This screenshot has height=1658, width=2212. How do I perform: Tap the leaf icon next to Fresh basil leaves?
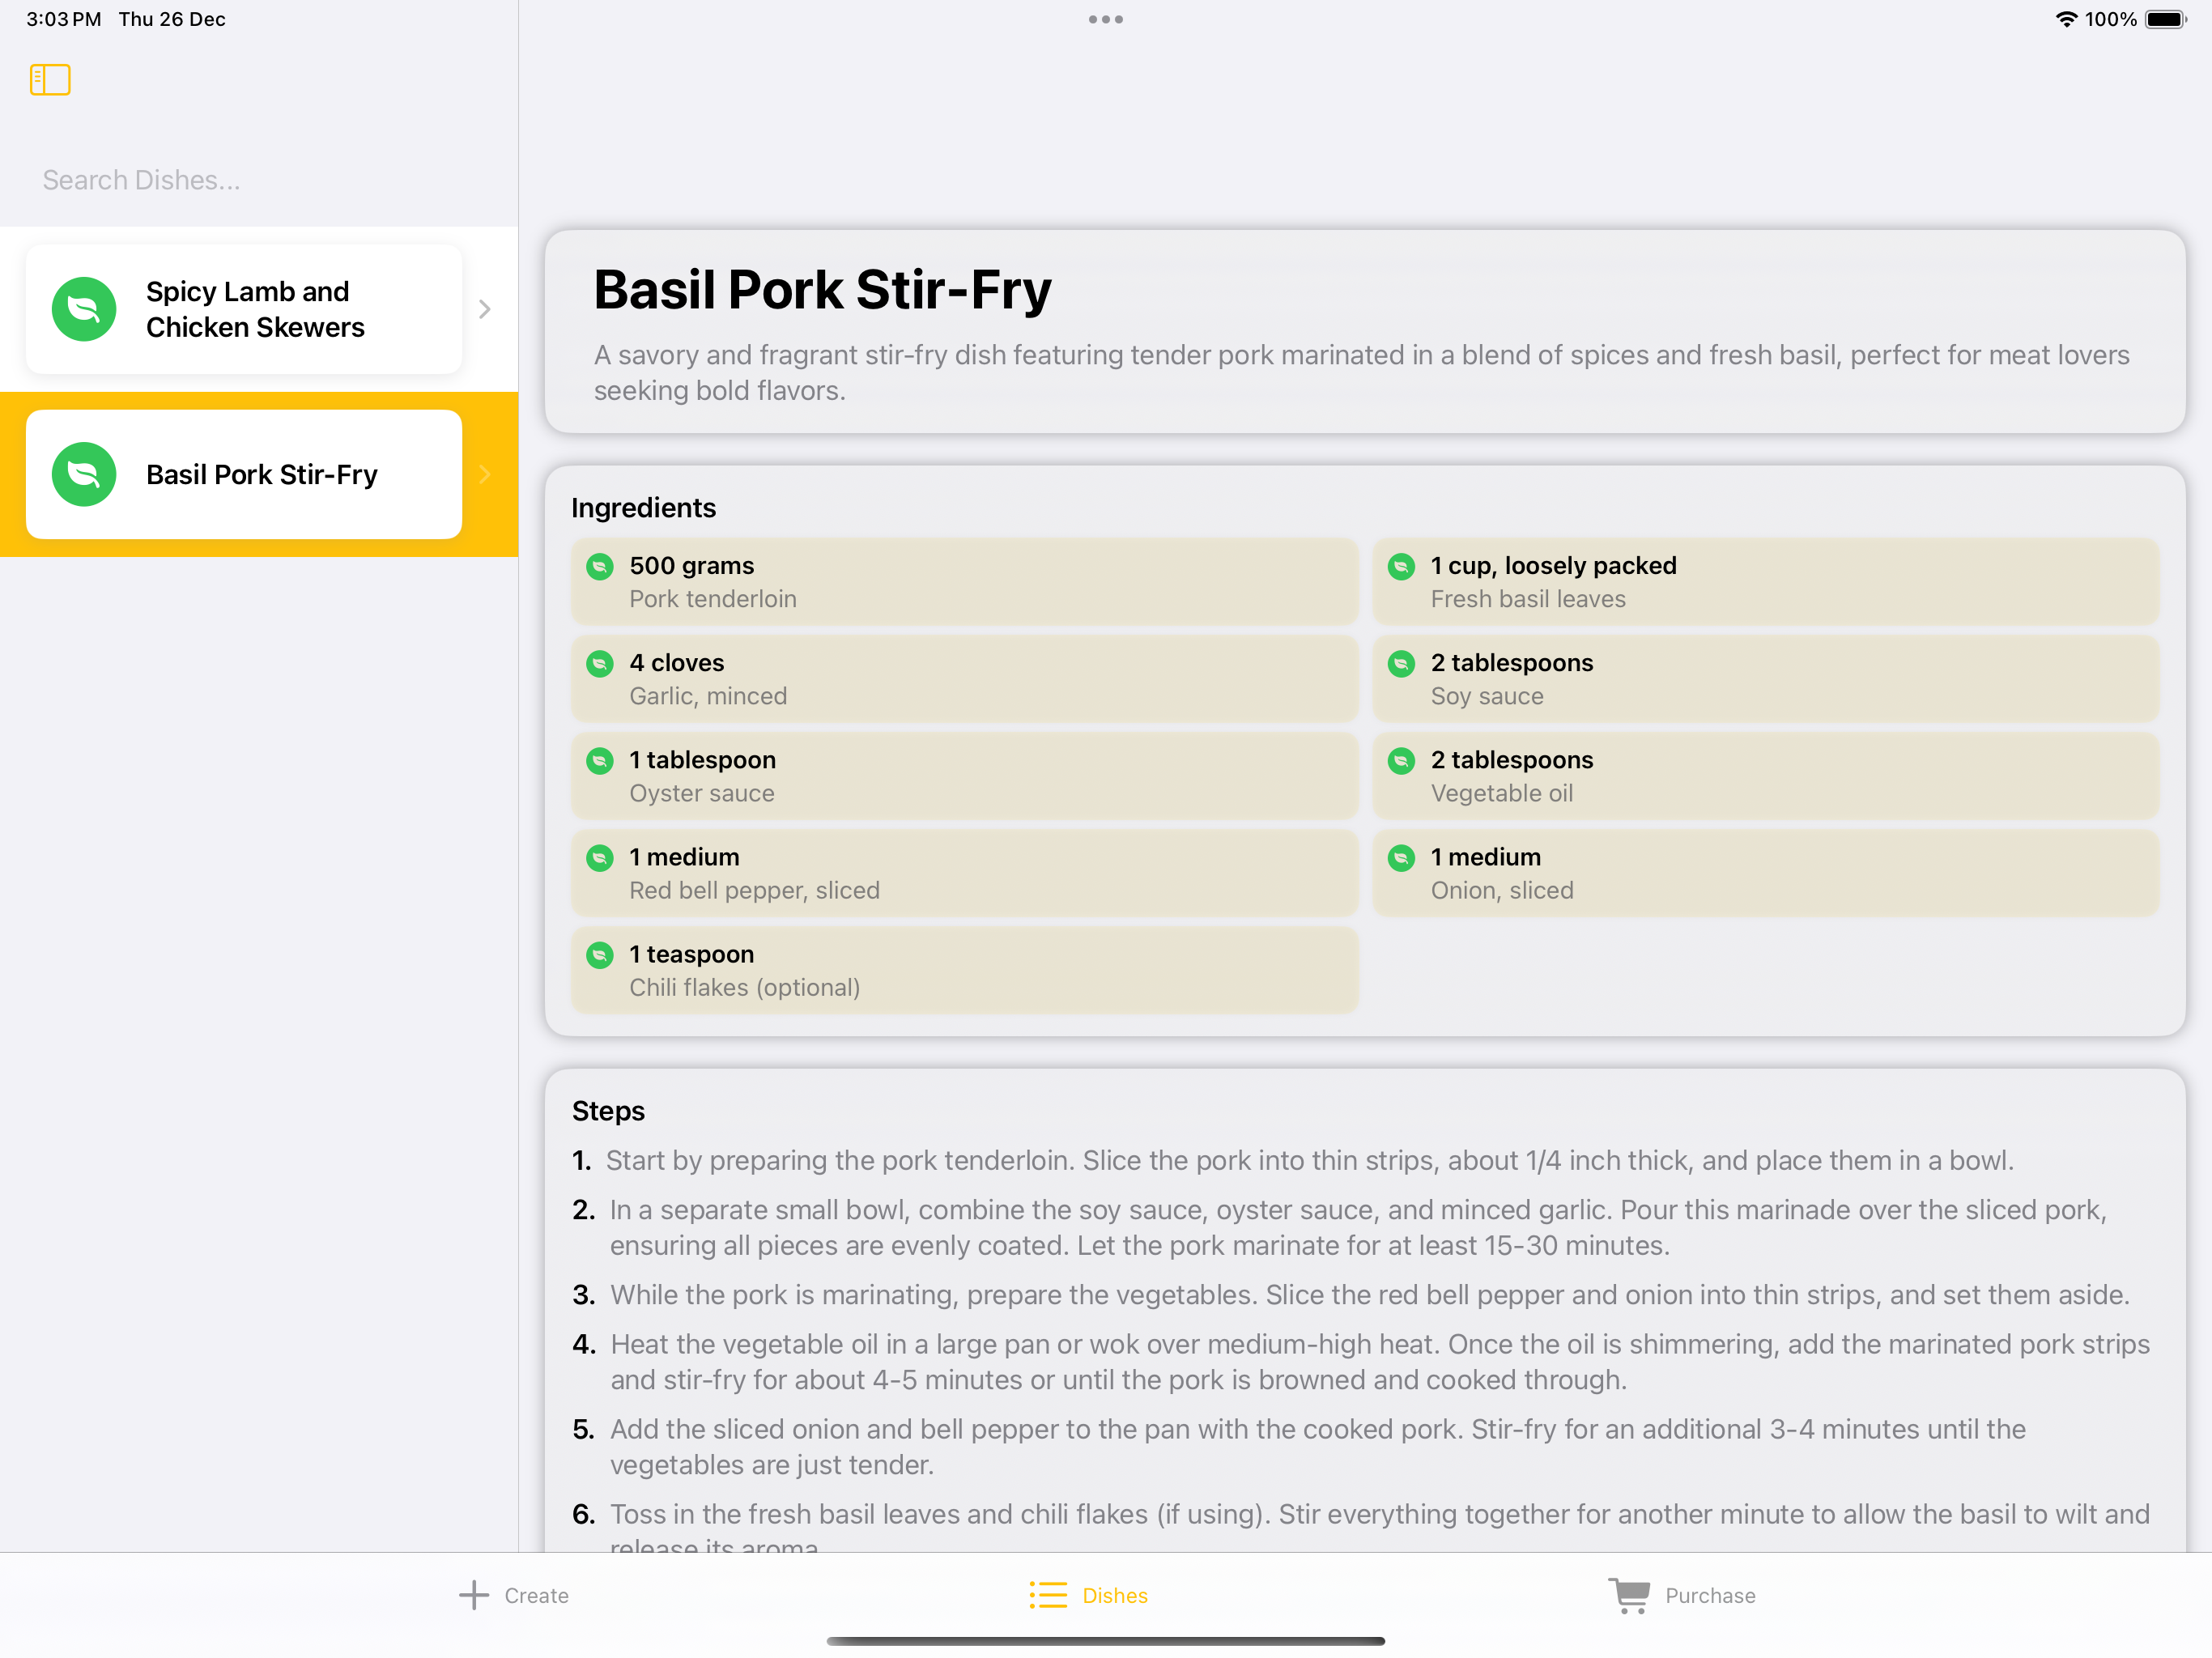click(1401, 567)
